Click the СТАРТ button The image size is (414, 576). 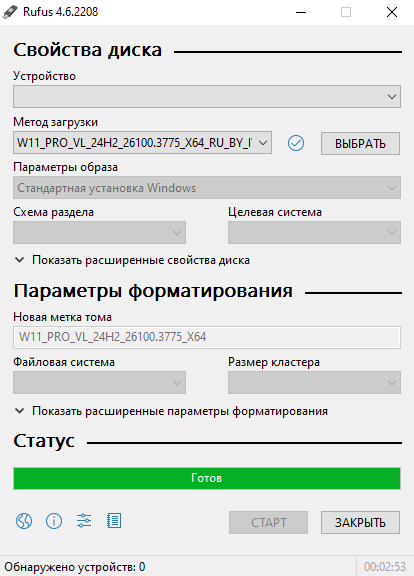[269, 522]
